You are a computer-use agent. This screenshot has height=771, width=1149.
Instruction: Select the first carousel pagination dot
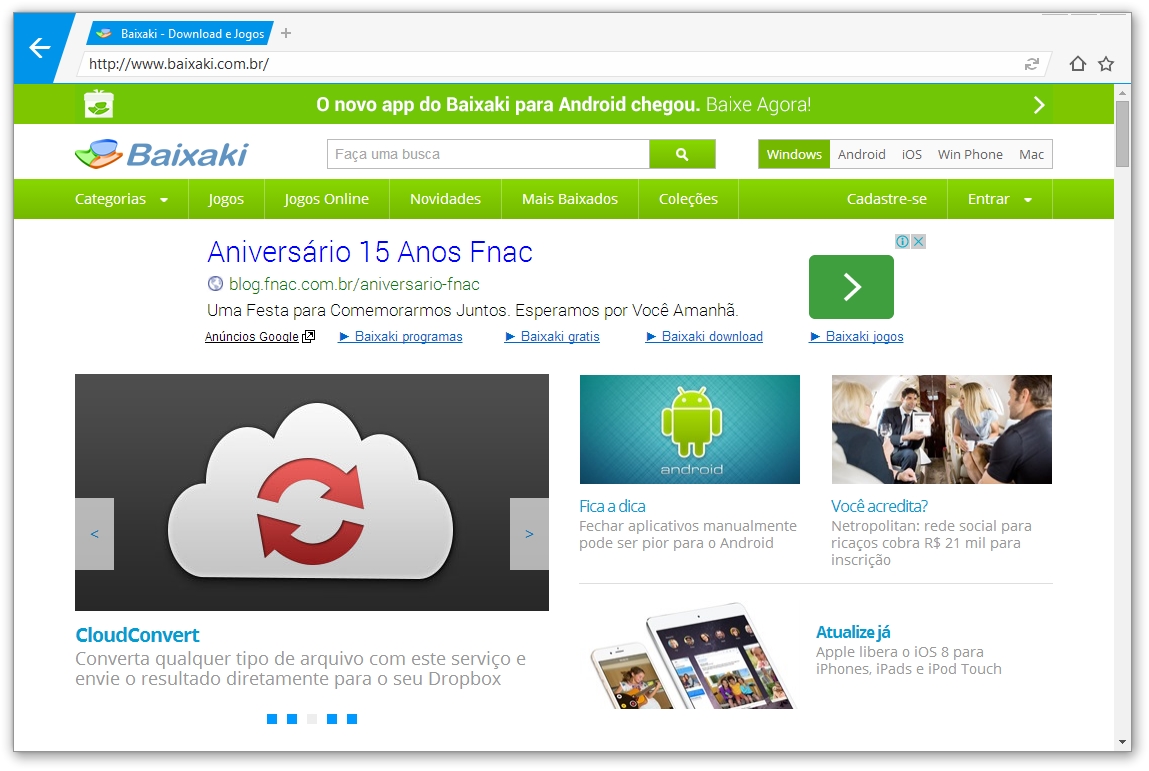coord(272,719)
